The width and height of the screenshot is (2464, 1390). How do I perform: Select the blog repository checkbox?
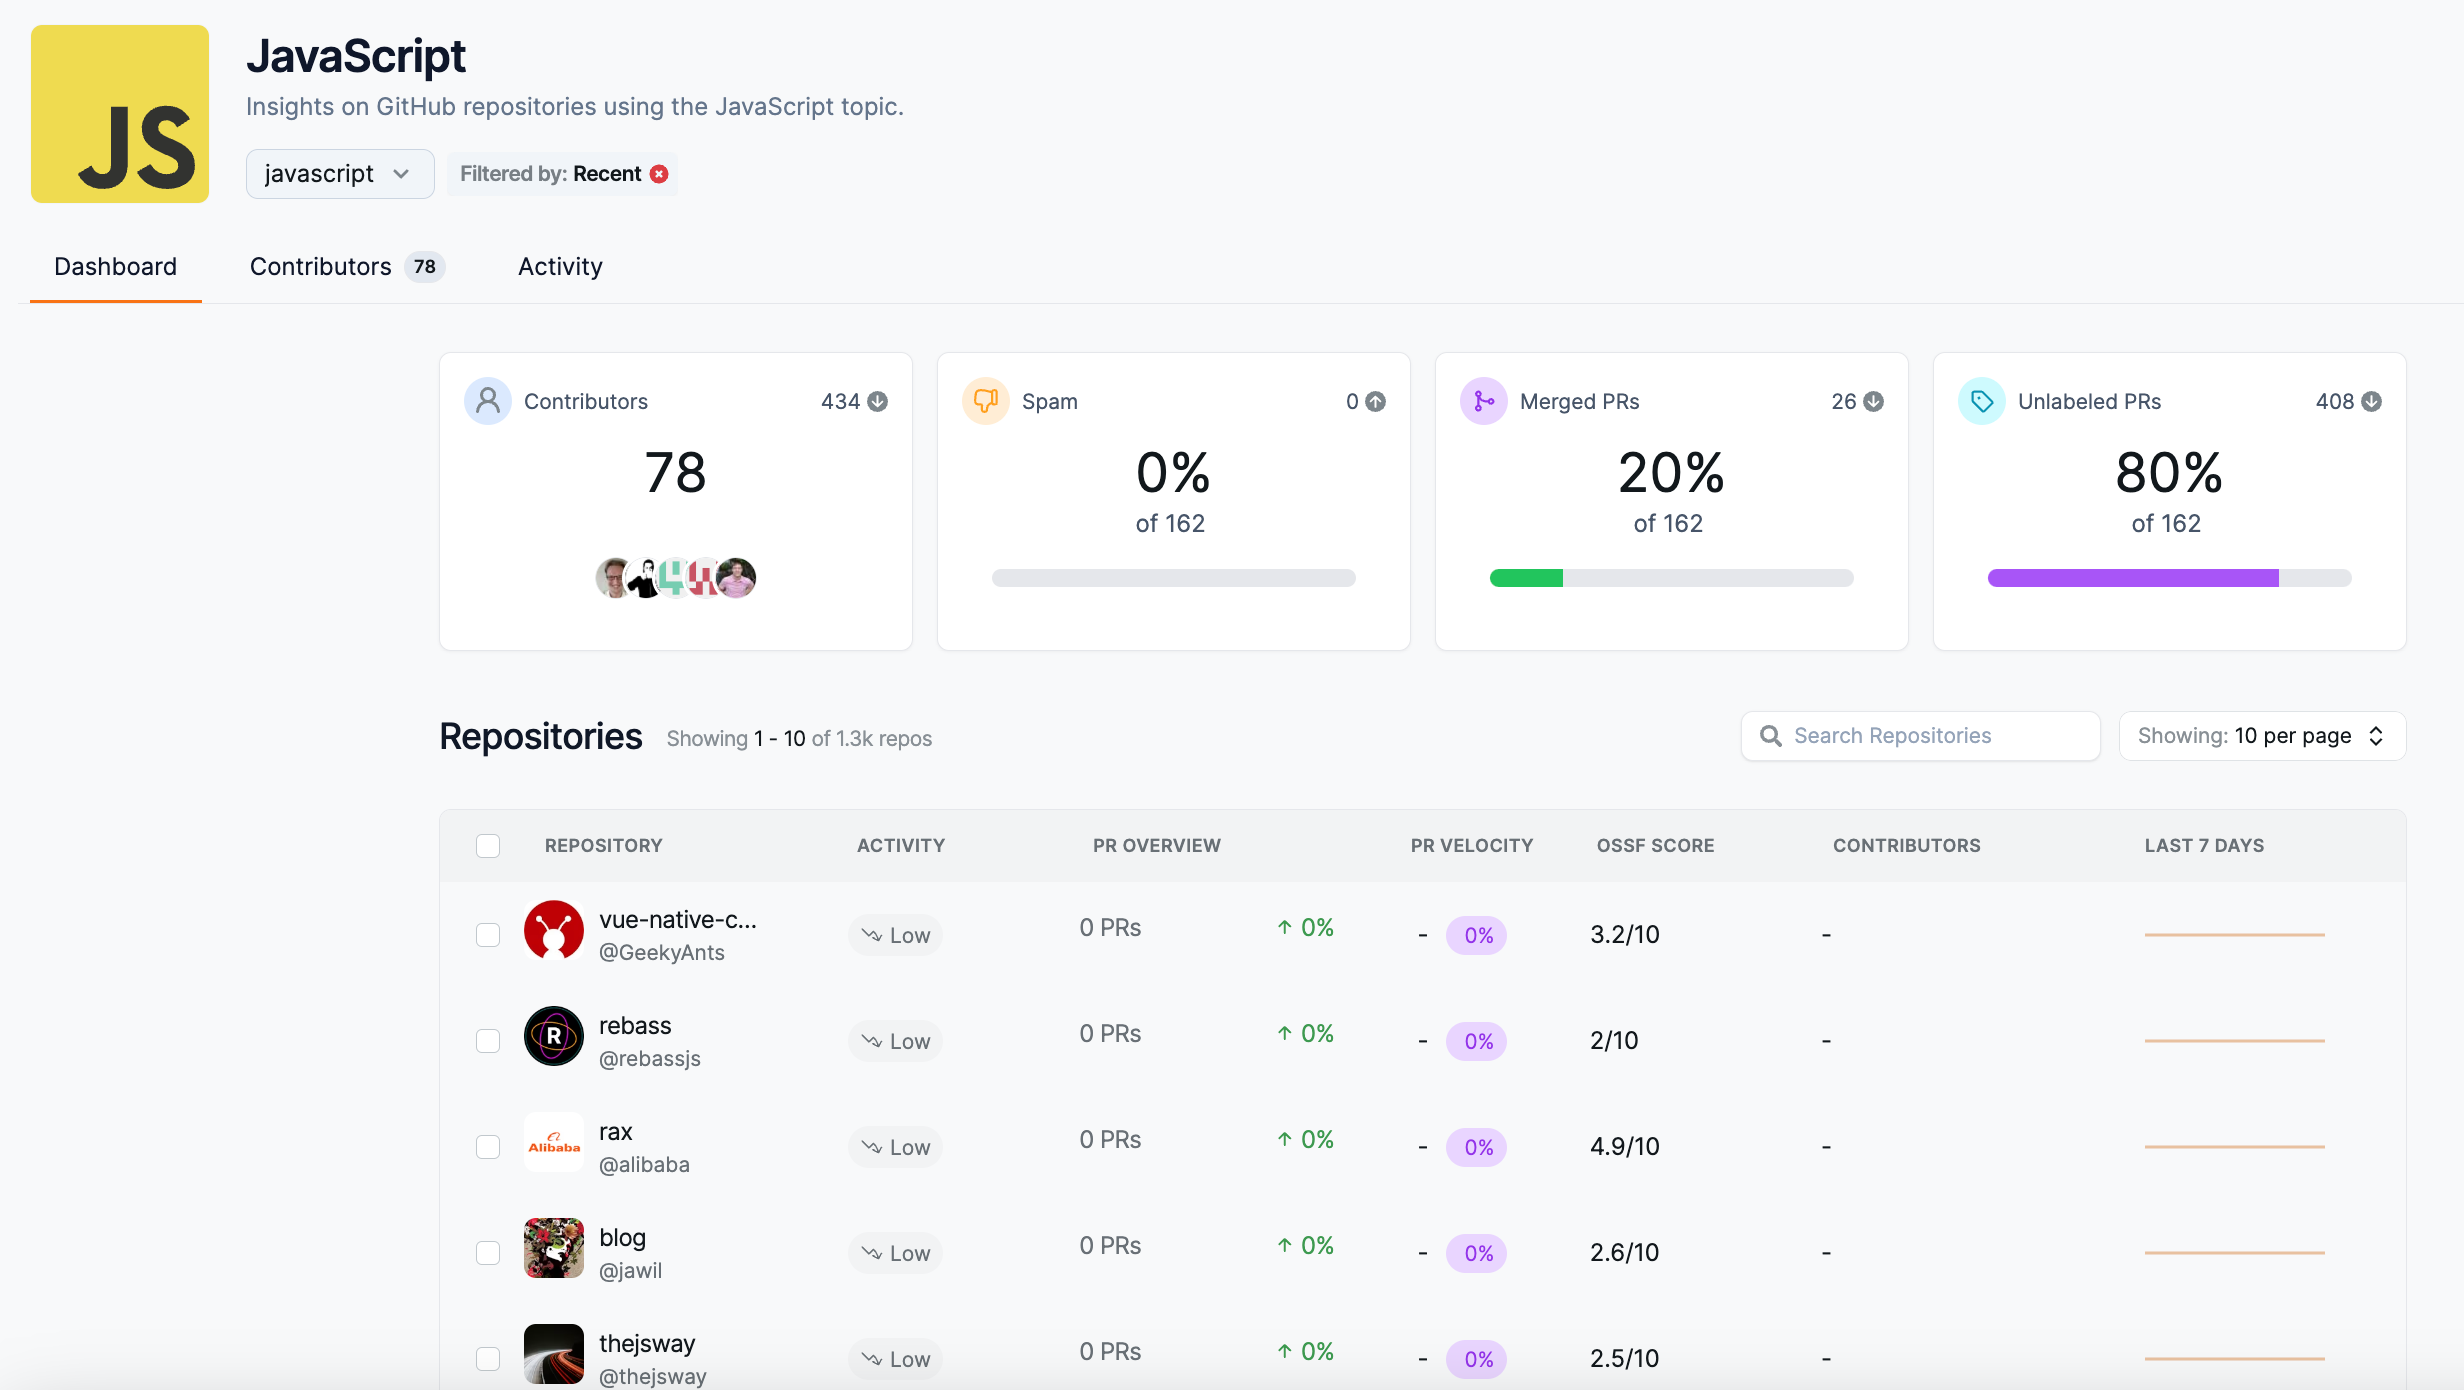tap(488, 1253)
